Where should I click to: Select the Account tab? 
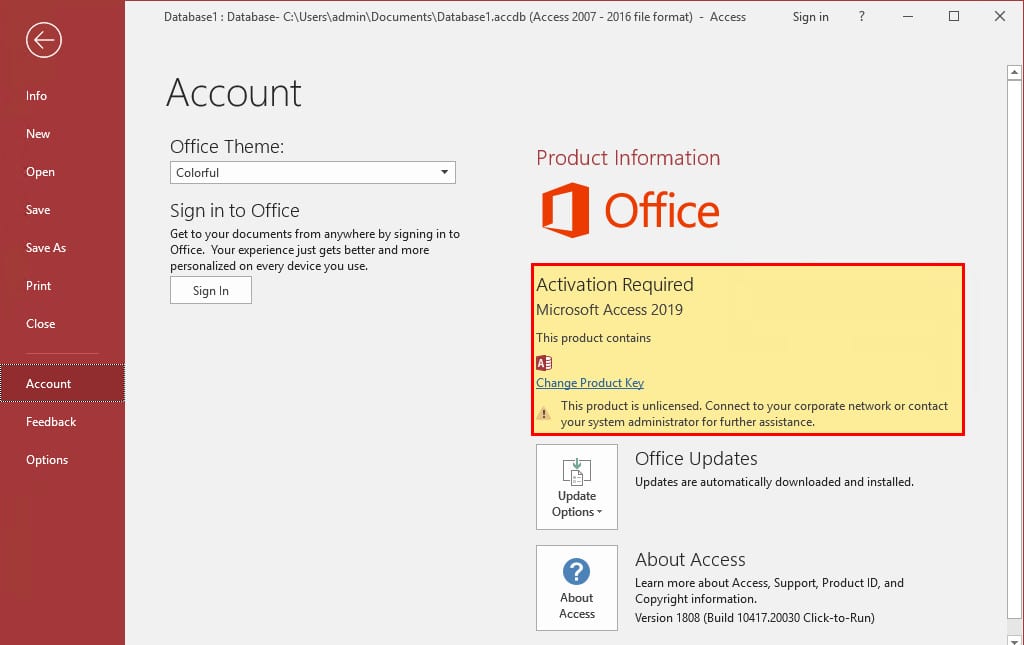tap(62, 383)
